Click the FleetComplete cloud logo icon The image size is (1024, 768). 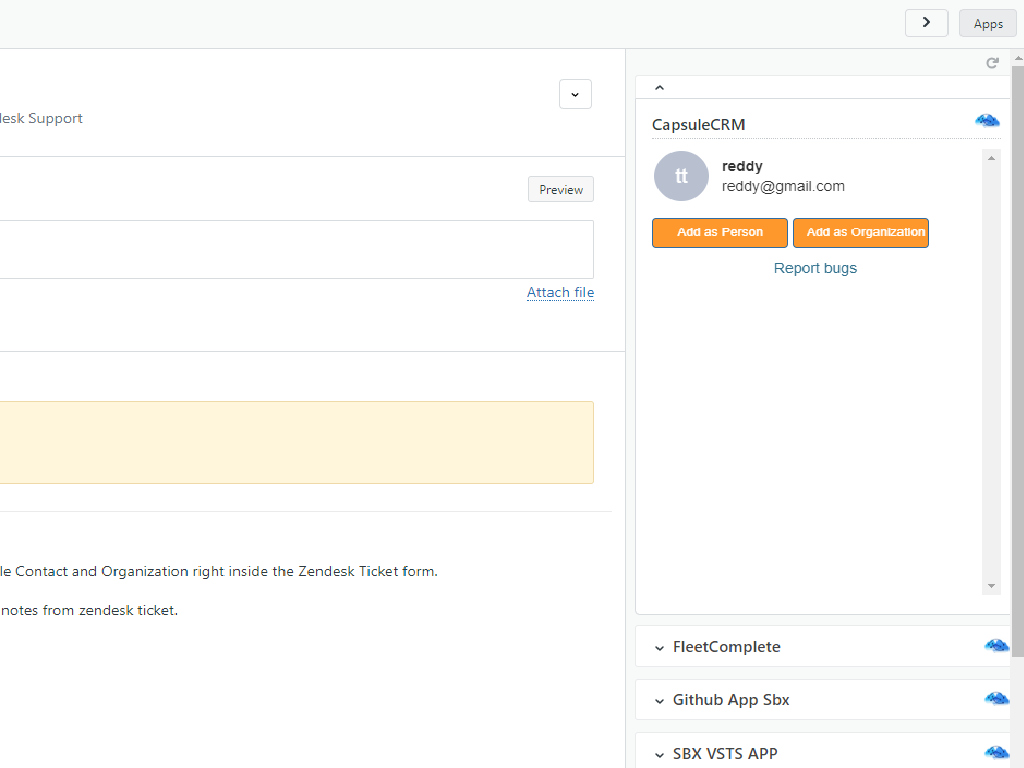point(996,646)
